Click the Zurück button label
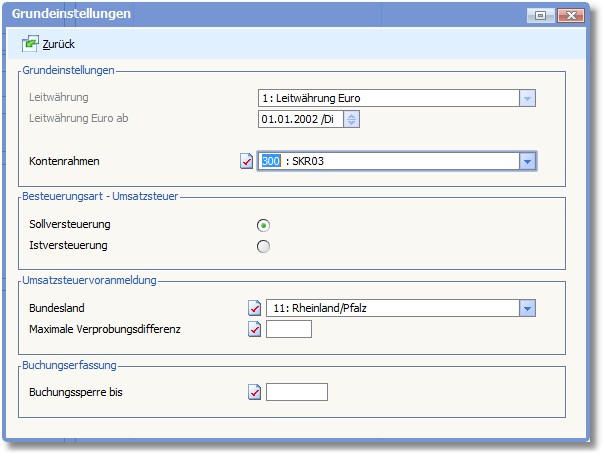This screenshot has height=456, width=604. click(59, 44)
